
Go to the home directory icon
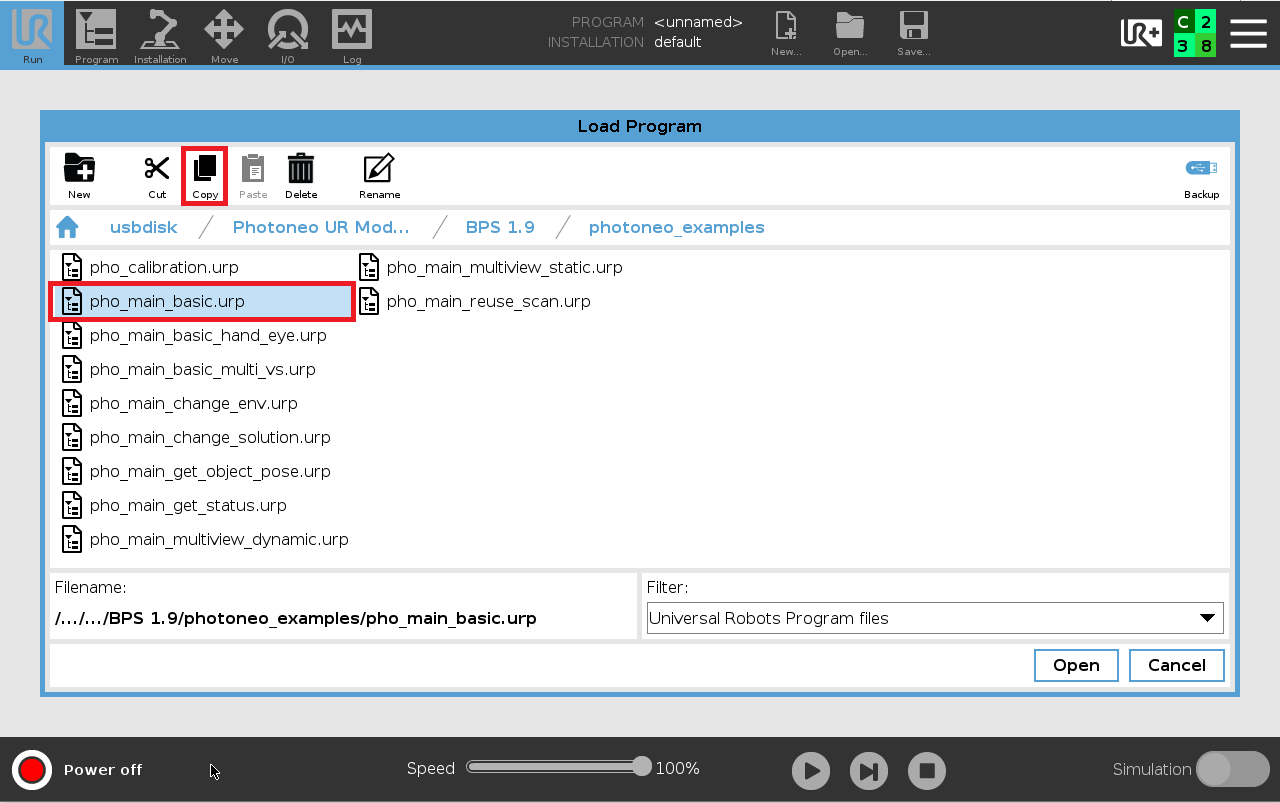click(67, 227)
